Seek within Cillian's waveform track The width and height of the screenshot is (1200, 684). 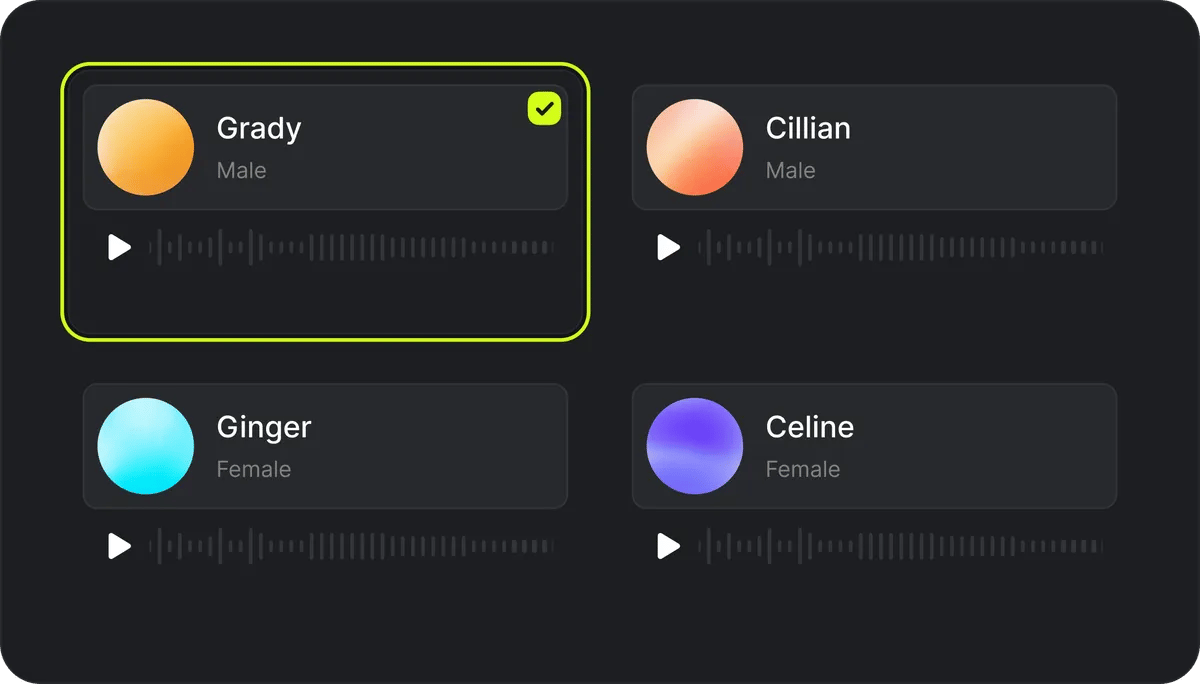[900, 247]
